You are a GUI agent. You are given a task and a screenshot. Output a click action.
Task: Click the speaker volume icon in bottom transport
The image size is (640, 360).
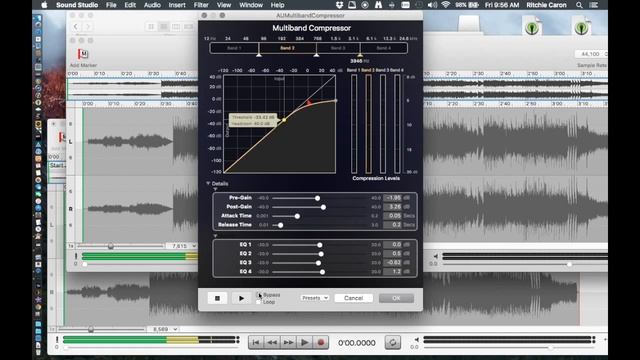416,340
